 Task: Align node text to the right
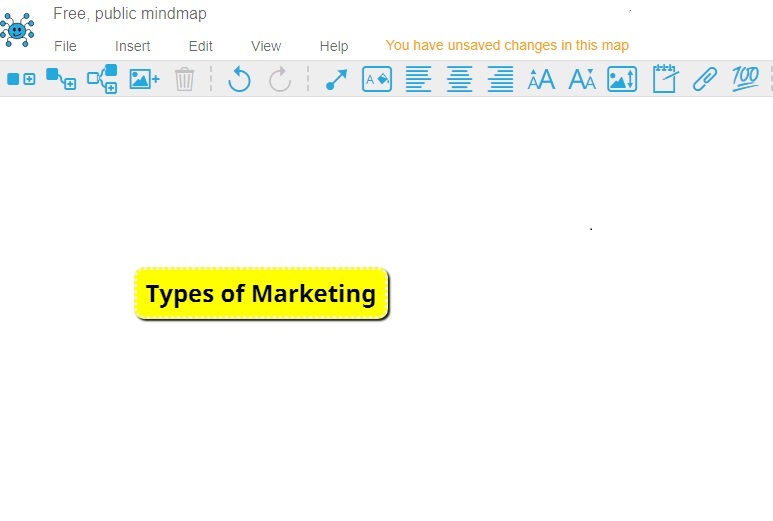[x=500, y=79]
